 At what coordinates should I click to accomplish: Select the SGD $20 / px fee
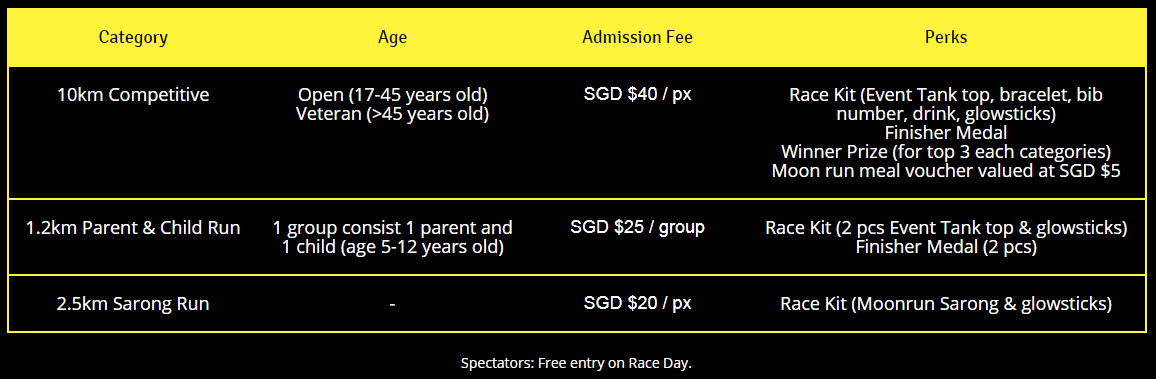click(638, 303)
